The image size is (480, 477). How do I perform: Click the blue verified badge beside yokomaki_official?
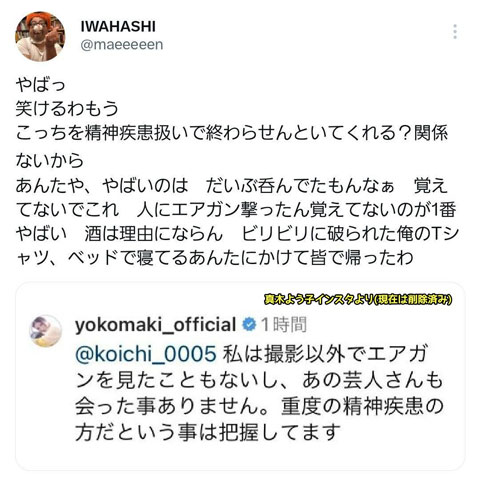click(x=249, y=324)
